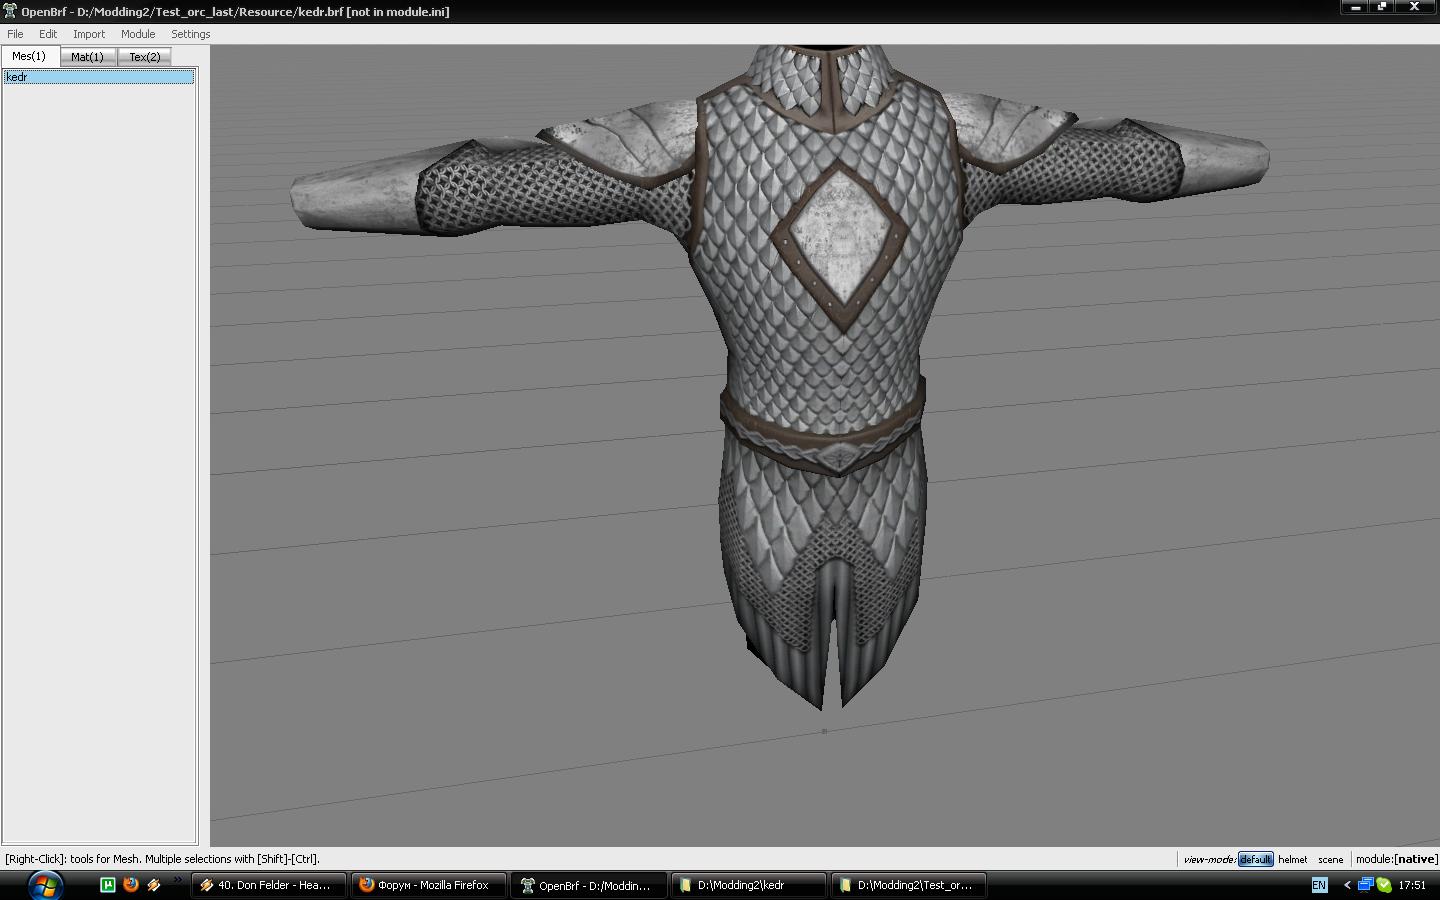
Task: Switch to the Tex(2) tab
Action: [144, 57]
